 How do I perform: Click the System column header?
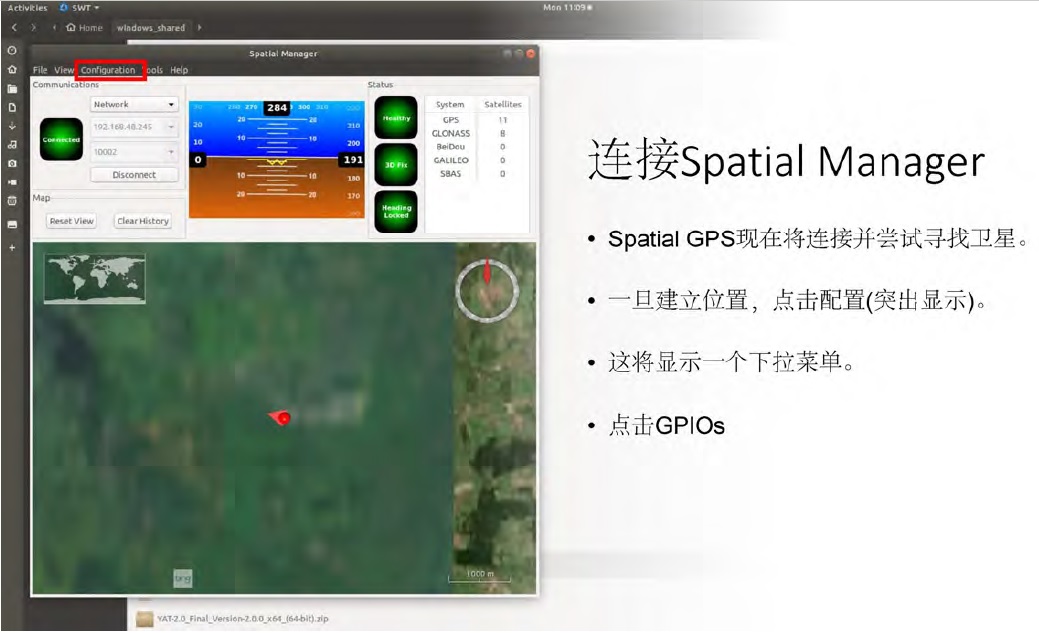[x=450, y=104]
